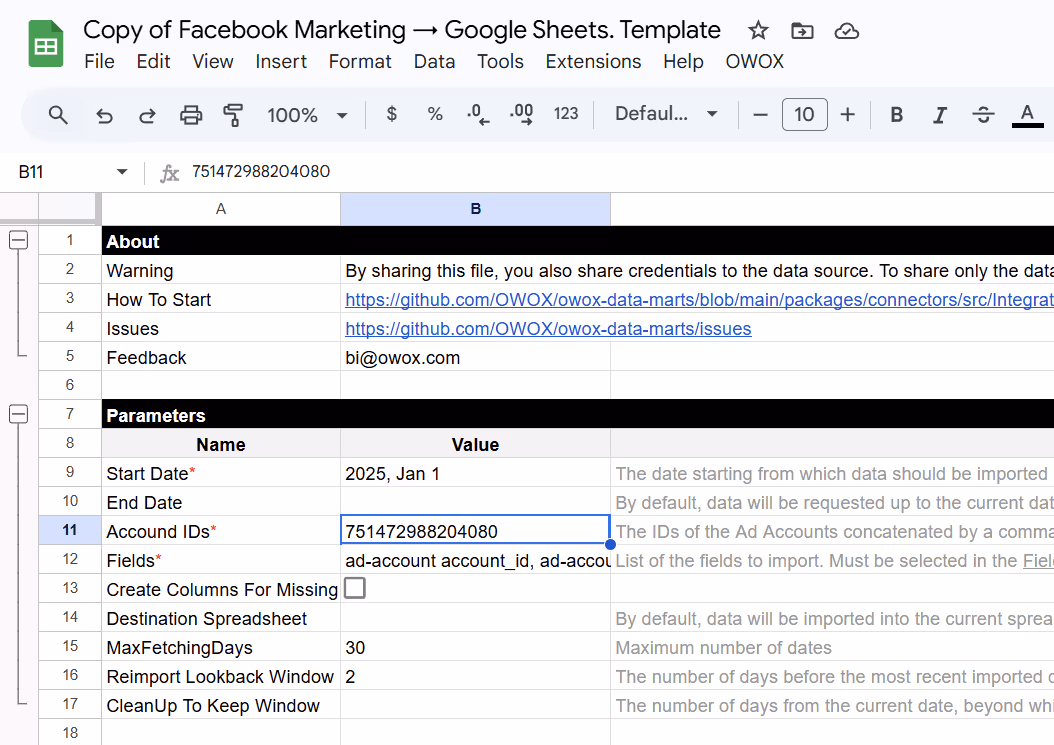Undo the last action

tap(104, 116)
